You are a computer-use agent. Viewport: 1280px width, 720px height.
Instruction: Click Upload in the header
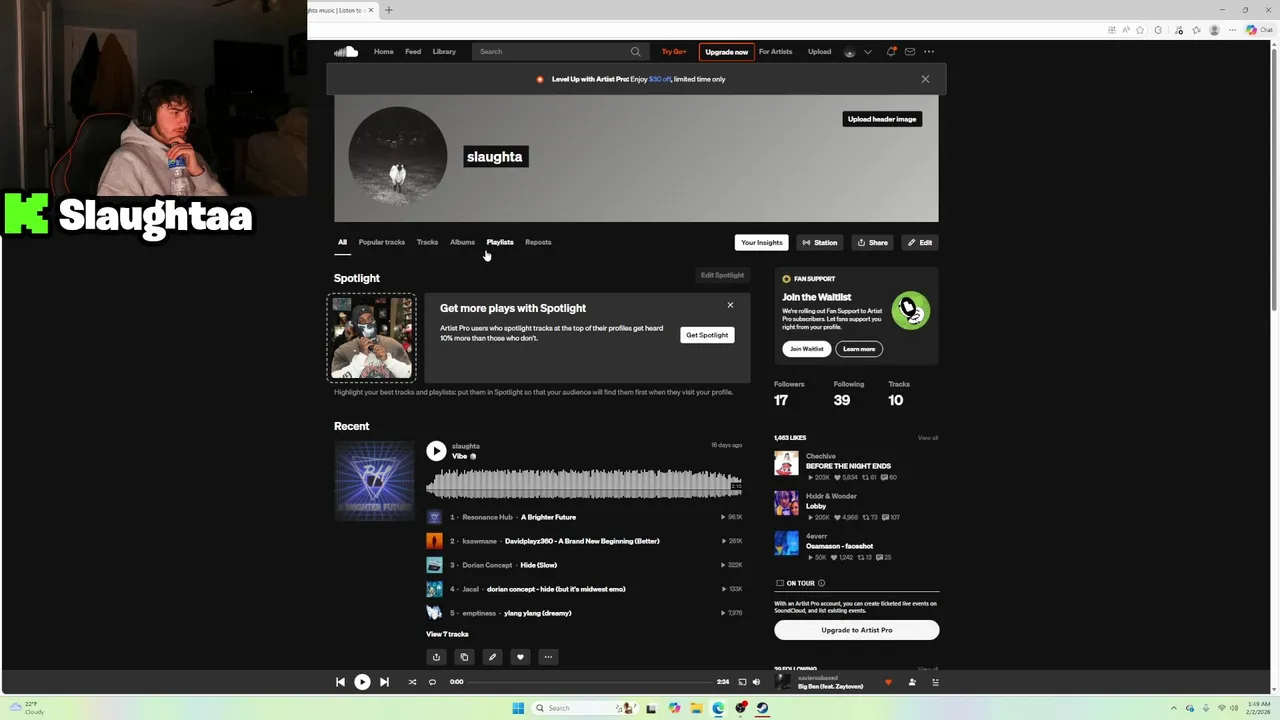click(x=819, y=52)
